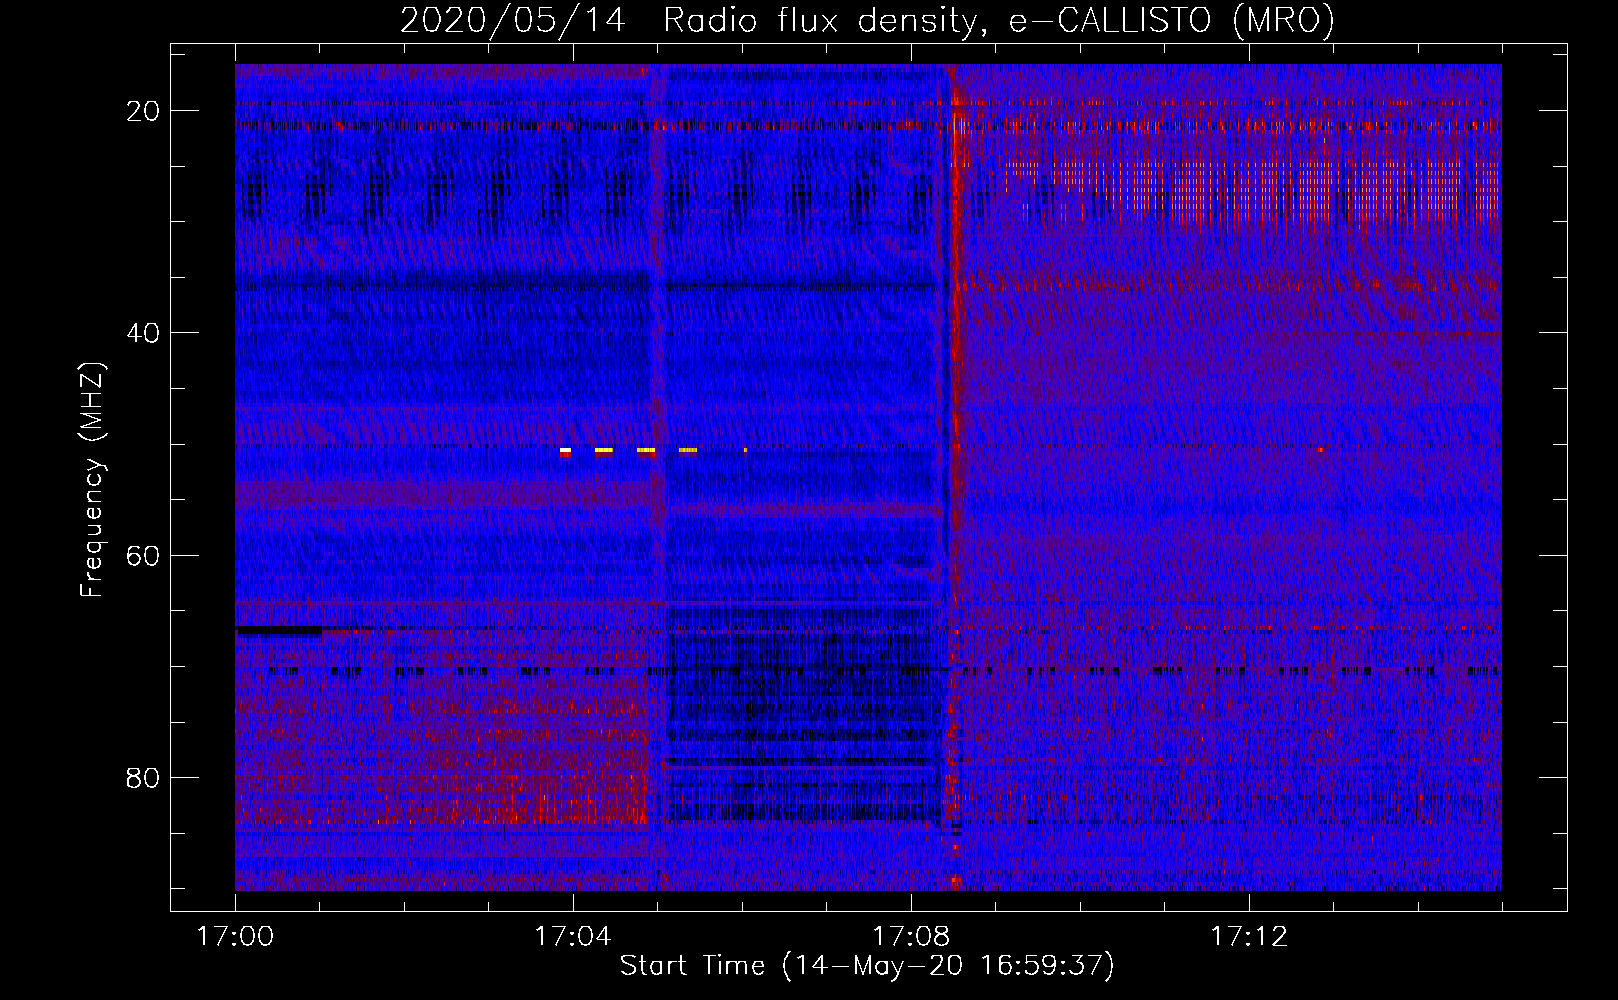Click the first yellow-white dash near 50 MHz

click(x=565, y=451)
